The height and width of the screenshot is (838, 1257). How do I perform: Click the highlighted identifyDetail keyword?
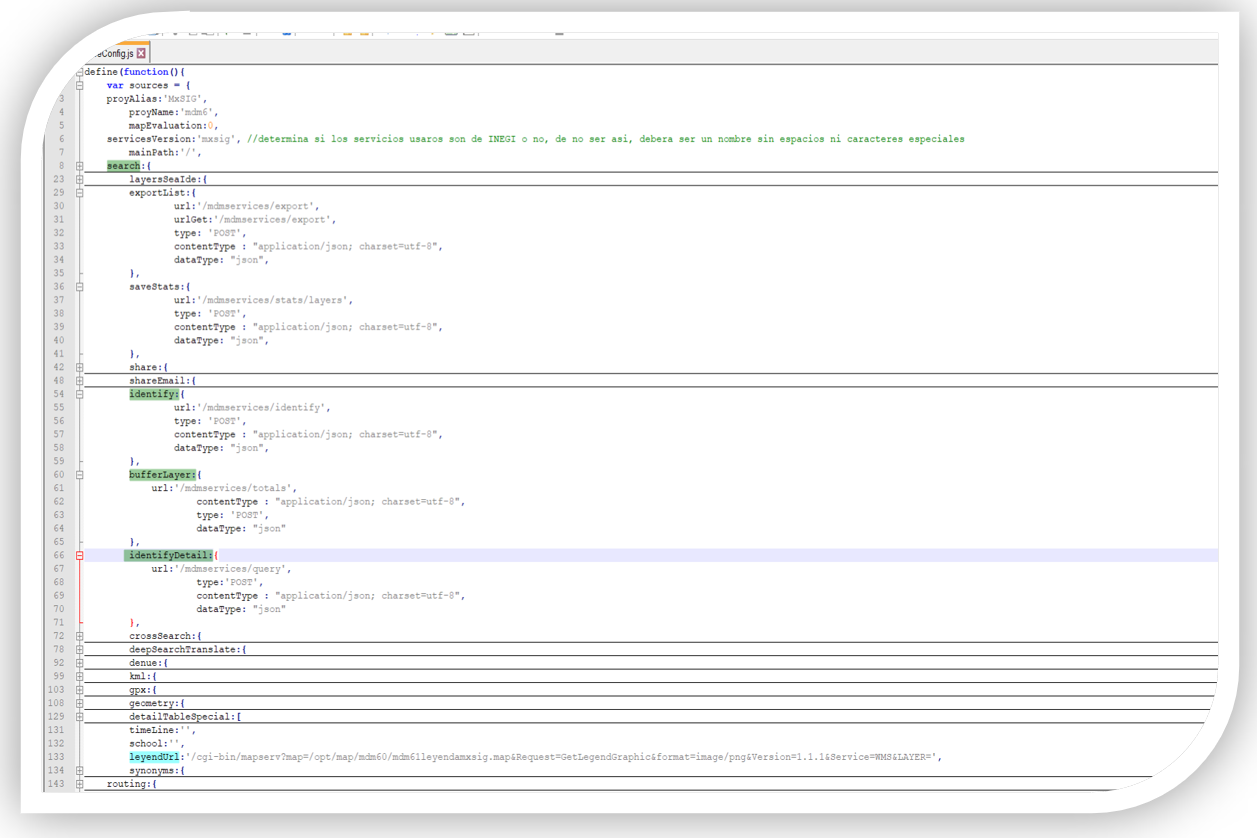[169, 556]
